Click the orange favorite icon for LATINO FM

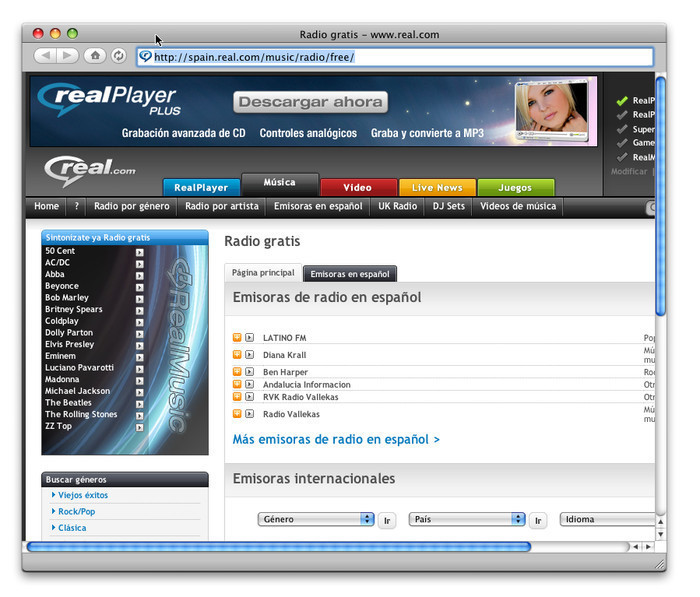coord(237,337)
